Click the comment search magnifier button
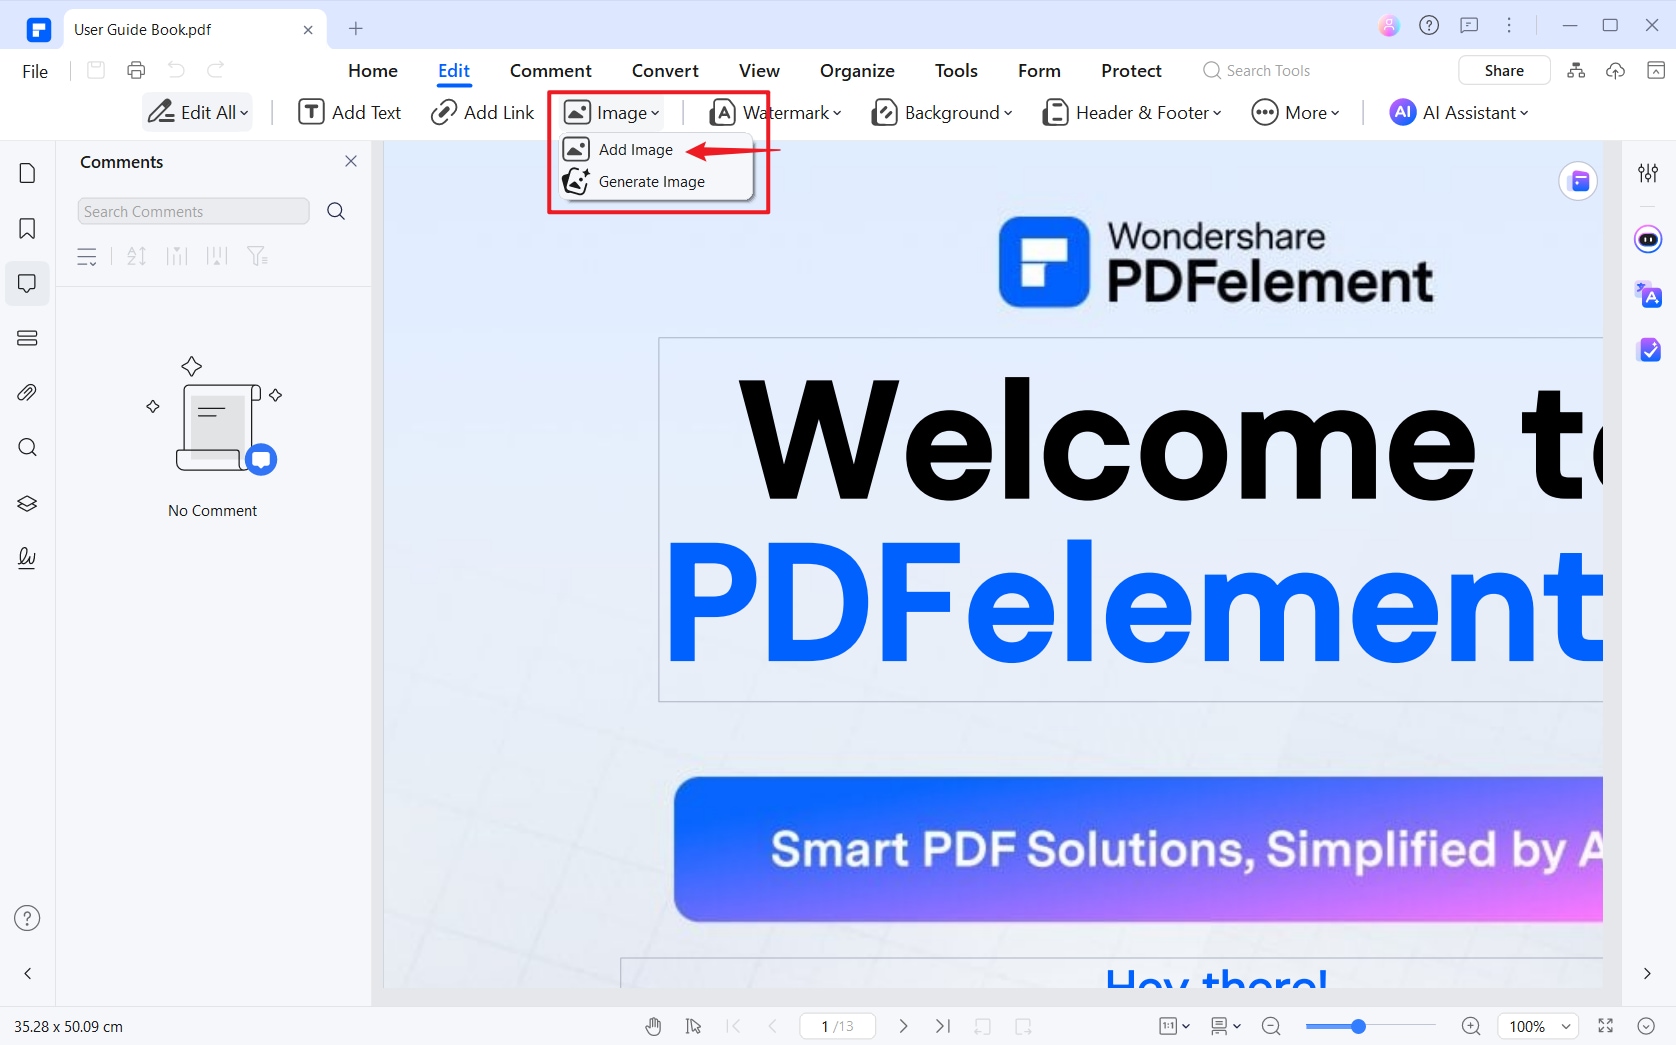Image resolution: width=1676 pixels, height=1045 pixels. coord(336,211)
